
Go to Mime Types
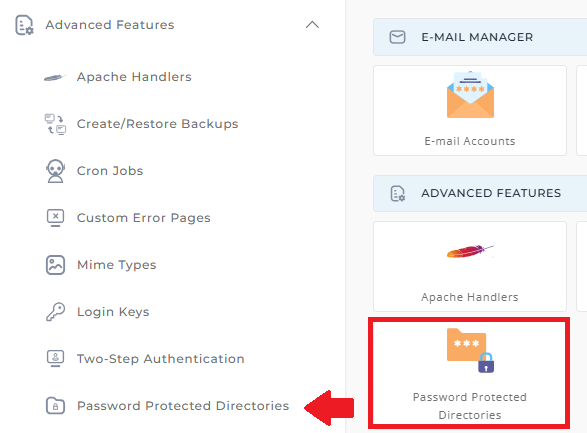pos(116,265)
